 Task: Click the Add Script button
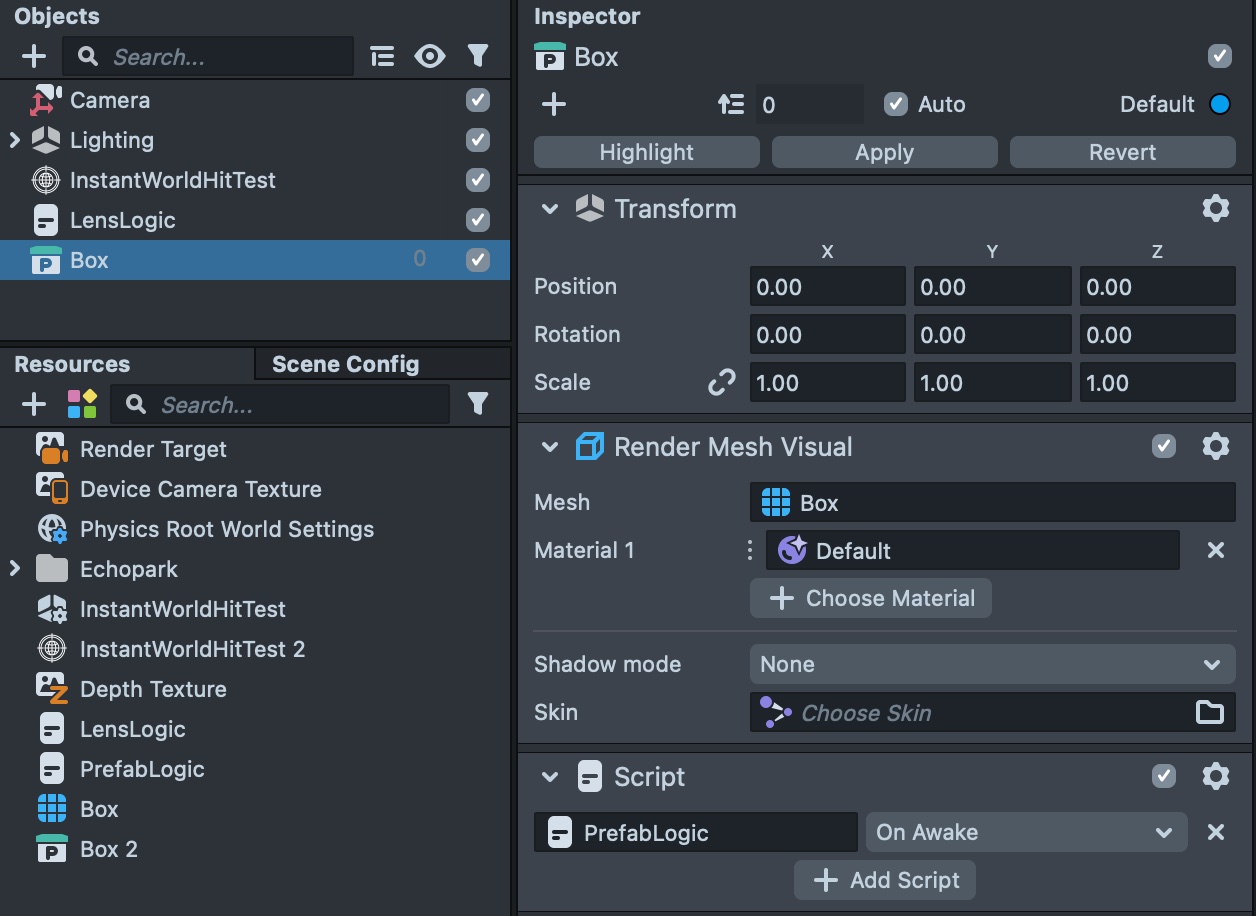pos(885,880)
